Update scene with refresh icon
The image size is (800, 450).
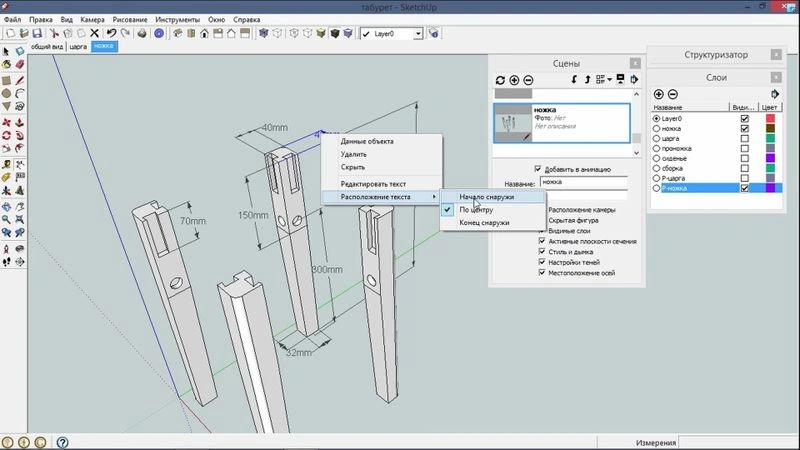click(500, 80)
